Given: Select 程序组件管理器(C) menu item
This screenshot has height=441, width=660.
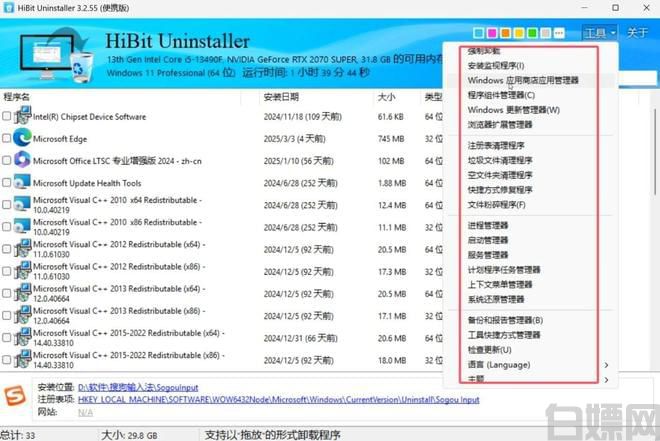Looking at the screenshot, I should 501,95.
